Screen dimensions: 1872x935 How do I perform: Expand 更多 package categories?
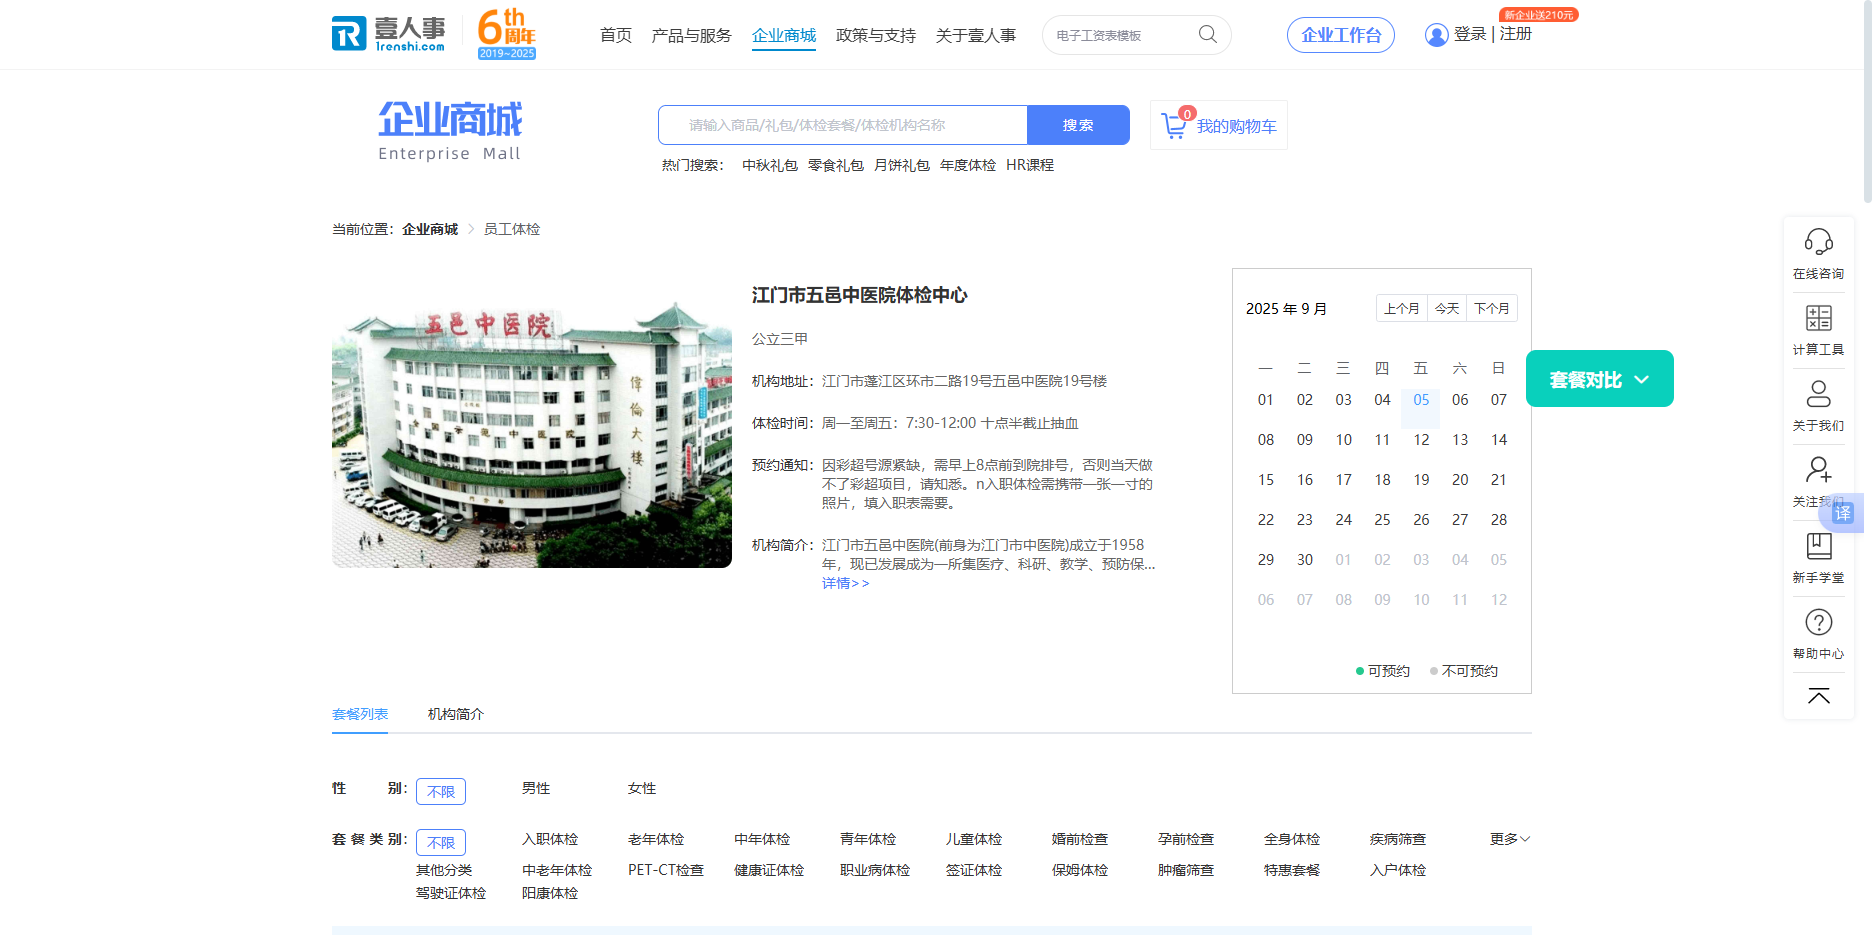tap(1510, 839)
